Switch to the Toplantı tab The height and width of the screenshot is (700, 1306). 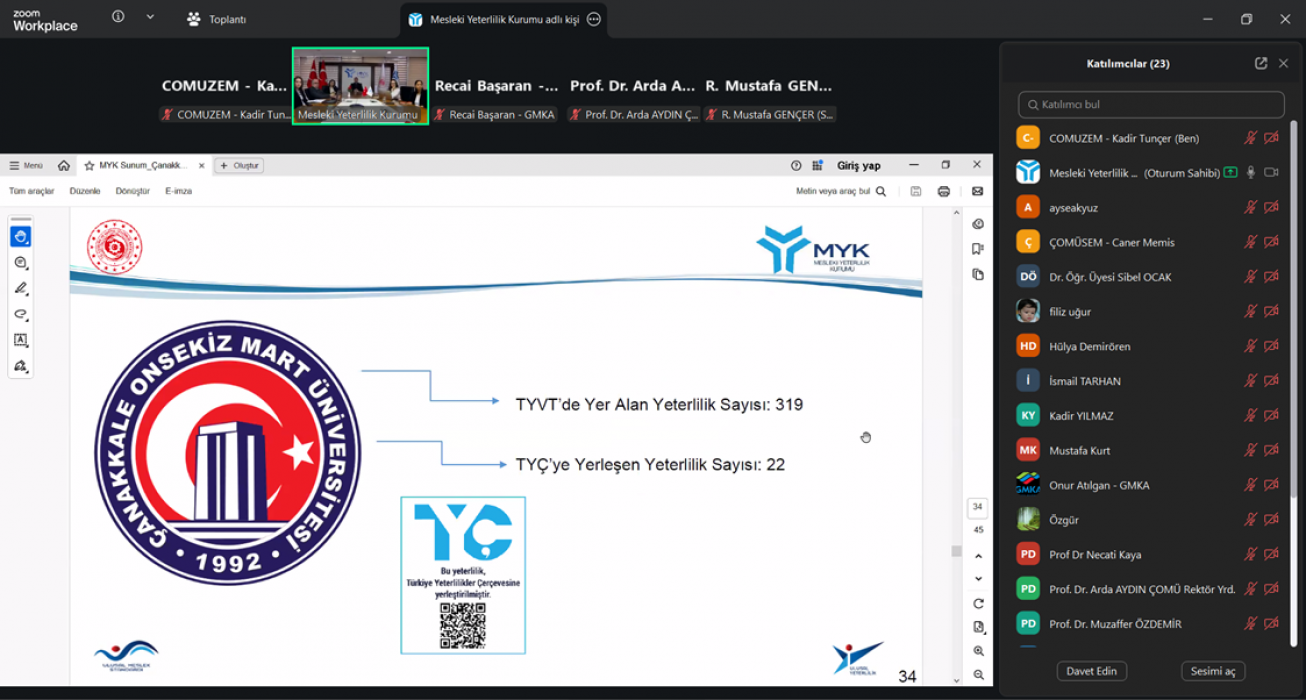click(x=217, y=19)
